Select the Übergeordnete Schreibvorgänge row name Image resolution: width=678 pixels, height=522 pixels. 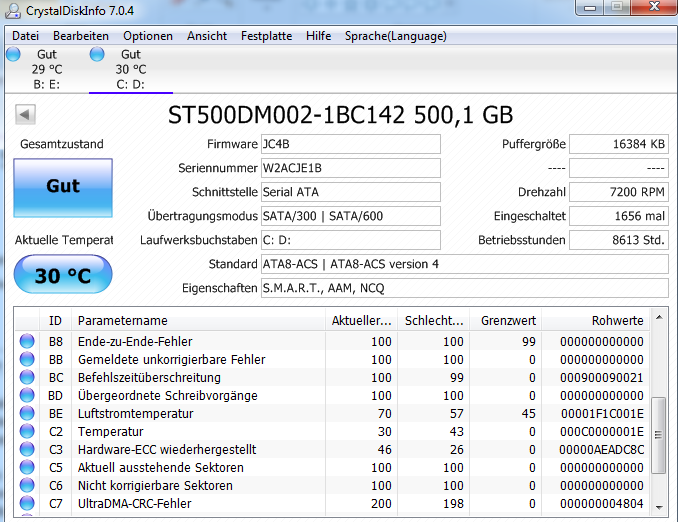(168, 395)
